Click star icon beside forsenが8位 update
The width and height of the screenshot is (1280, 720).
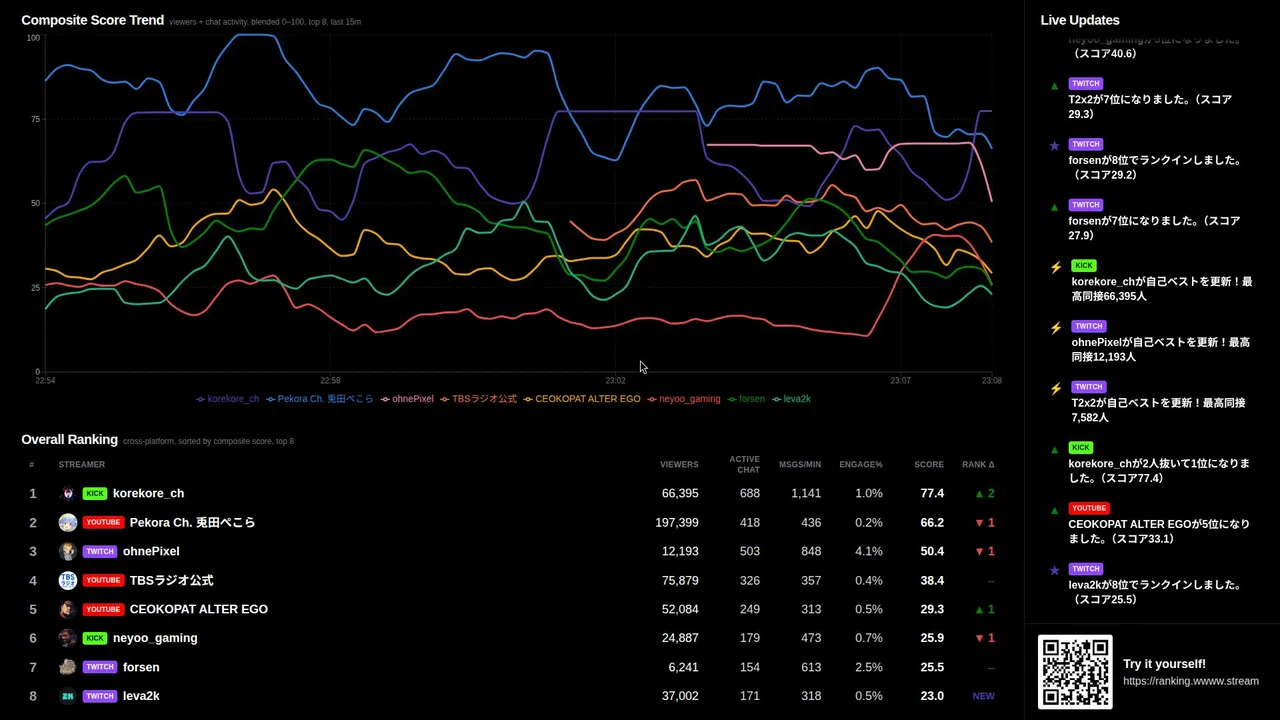(x=1054, y=146)
